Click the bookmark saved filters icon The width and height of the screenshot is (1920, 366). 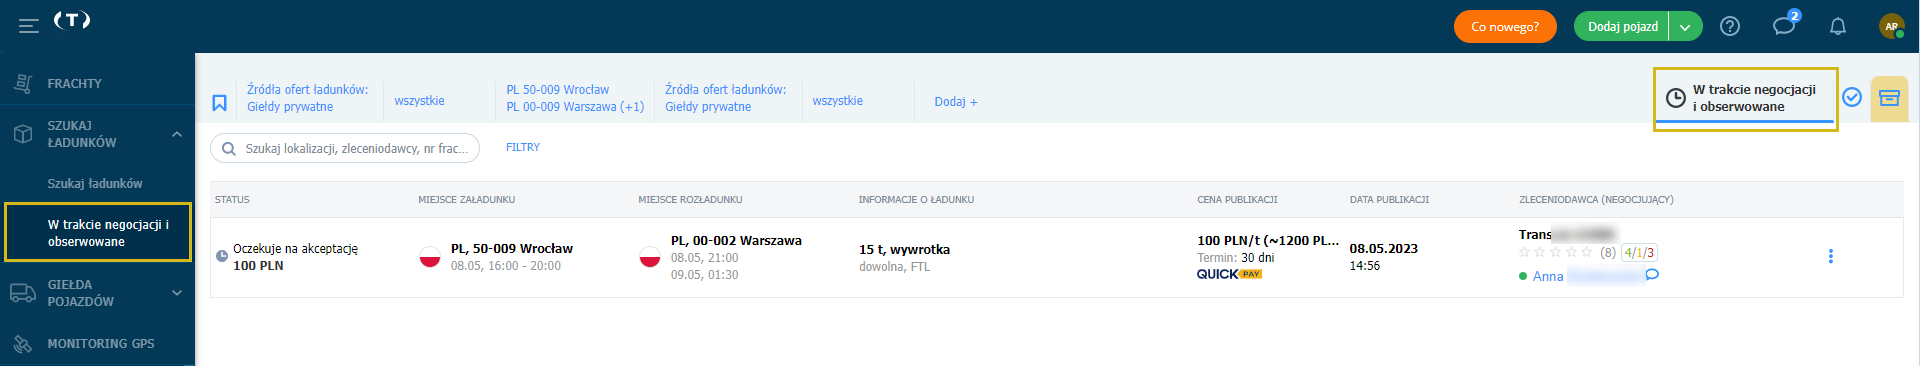pyautogui.click(x=219, y=103)
